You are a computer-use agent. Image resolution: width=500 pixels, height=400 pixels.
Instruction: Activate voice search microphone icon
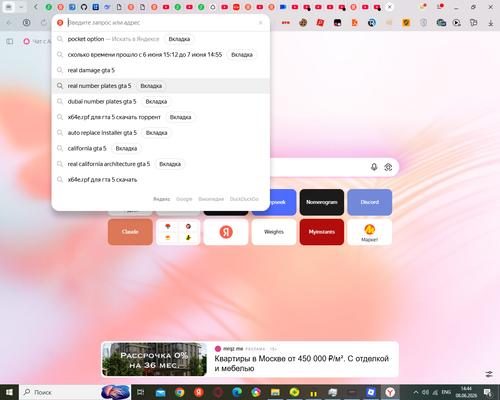[x=374, y=167]
